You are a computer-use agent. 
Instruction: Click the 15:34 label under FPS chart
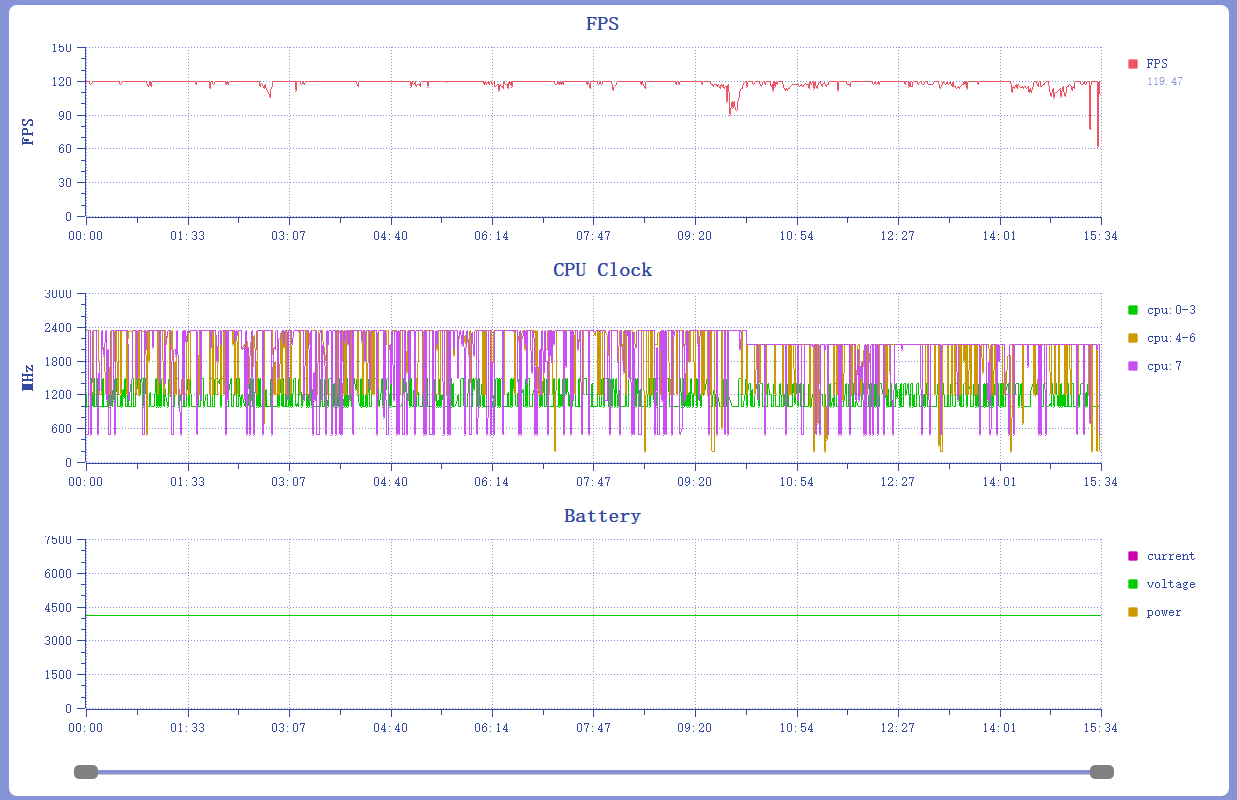[x=1101, y=236]
